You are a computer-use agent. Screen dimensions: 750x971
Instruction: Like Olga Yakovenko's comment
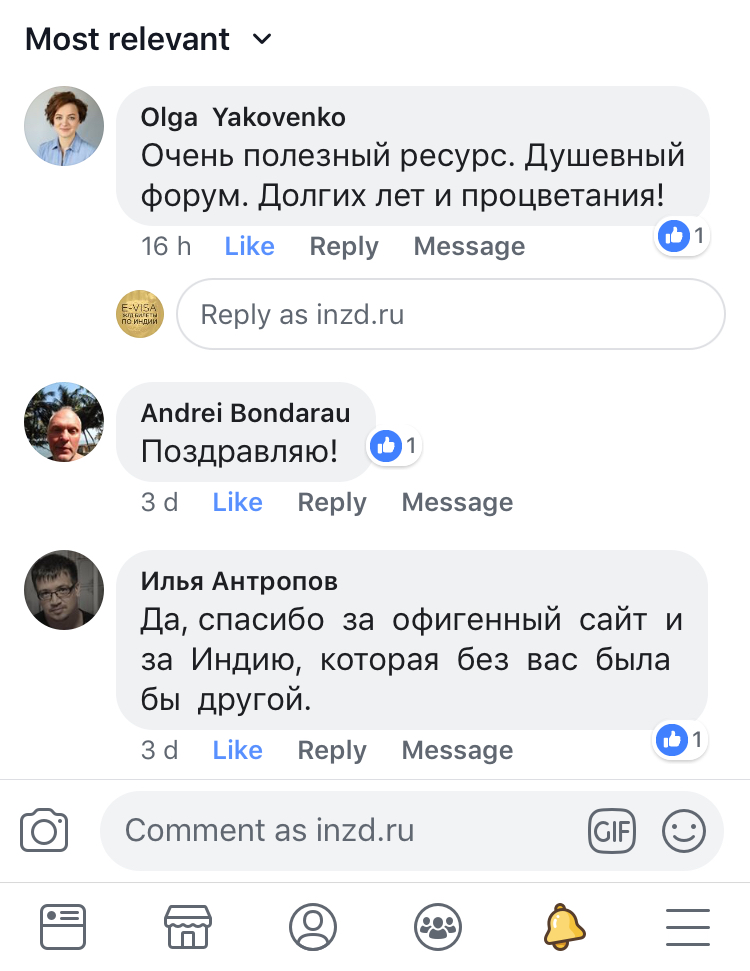click(x=249, y=247)
